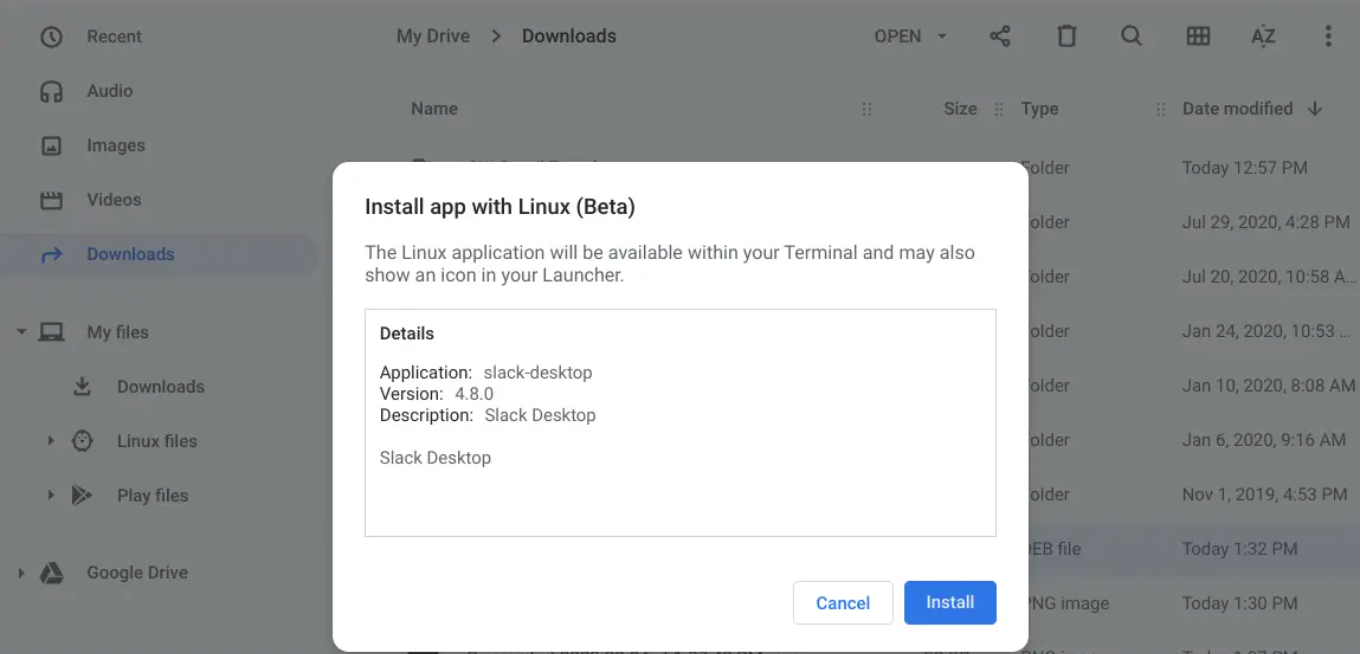This screenshot has height=654, width=1362.
Task: Click the download arrow icon under My files
Action: (82, 386)
